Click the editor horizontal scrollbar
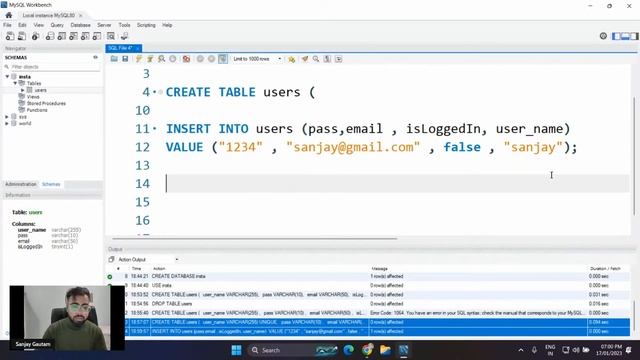This screenshot has width=640, height=360. coord(254,238)
